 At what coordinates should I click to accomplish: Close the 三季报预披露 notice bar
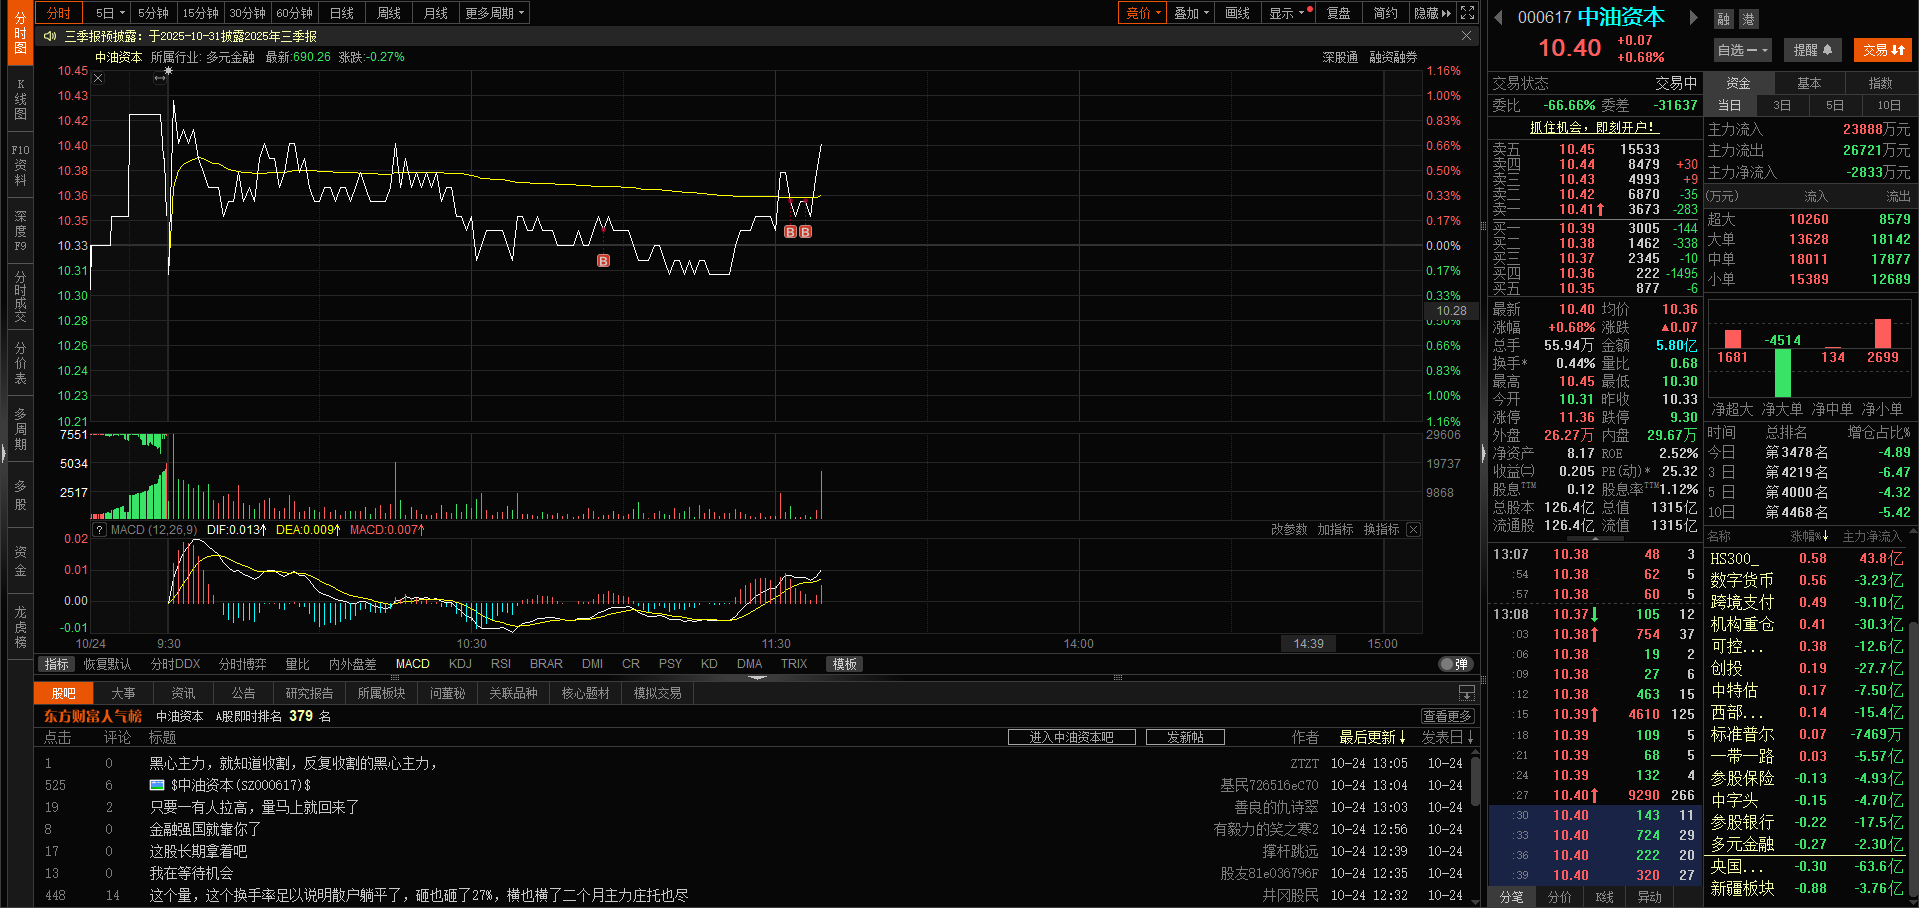[1467, 36]
